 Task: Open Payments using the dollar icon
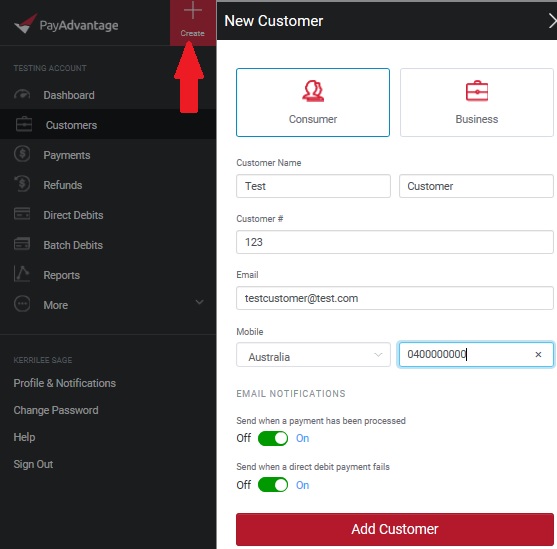click(22, 154)
